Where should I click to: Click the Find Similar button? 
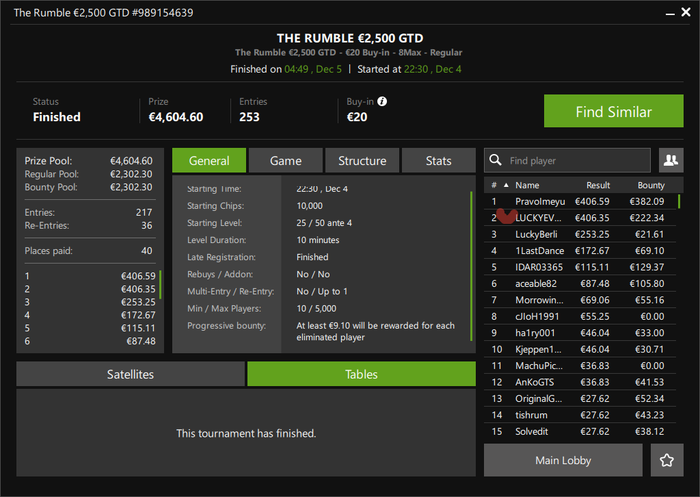click(x=613, y=111)
